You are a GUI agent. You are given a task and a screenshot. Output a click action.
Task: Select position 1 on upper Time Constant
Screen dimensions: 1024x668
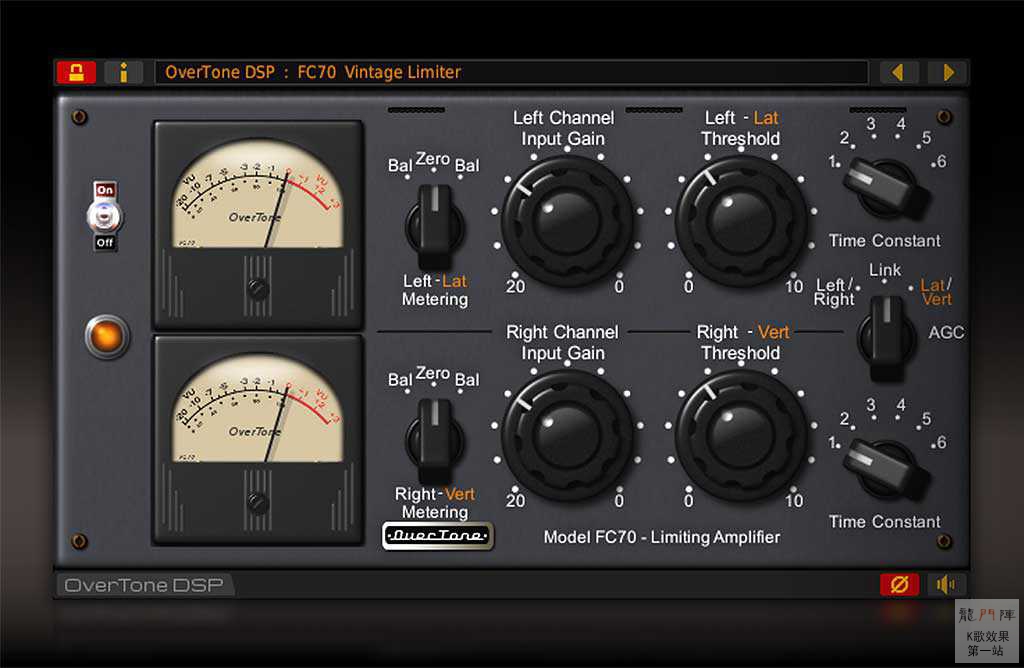click(831, 161)
